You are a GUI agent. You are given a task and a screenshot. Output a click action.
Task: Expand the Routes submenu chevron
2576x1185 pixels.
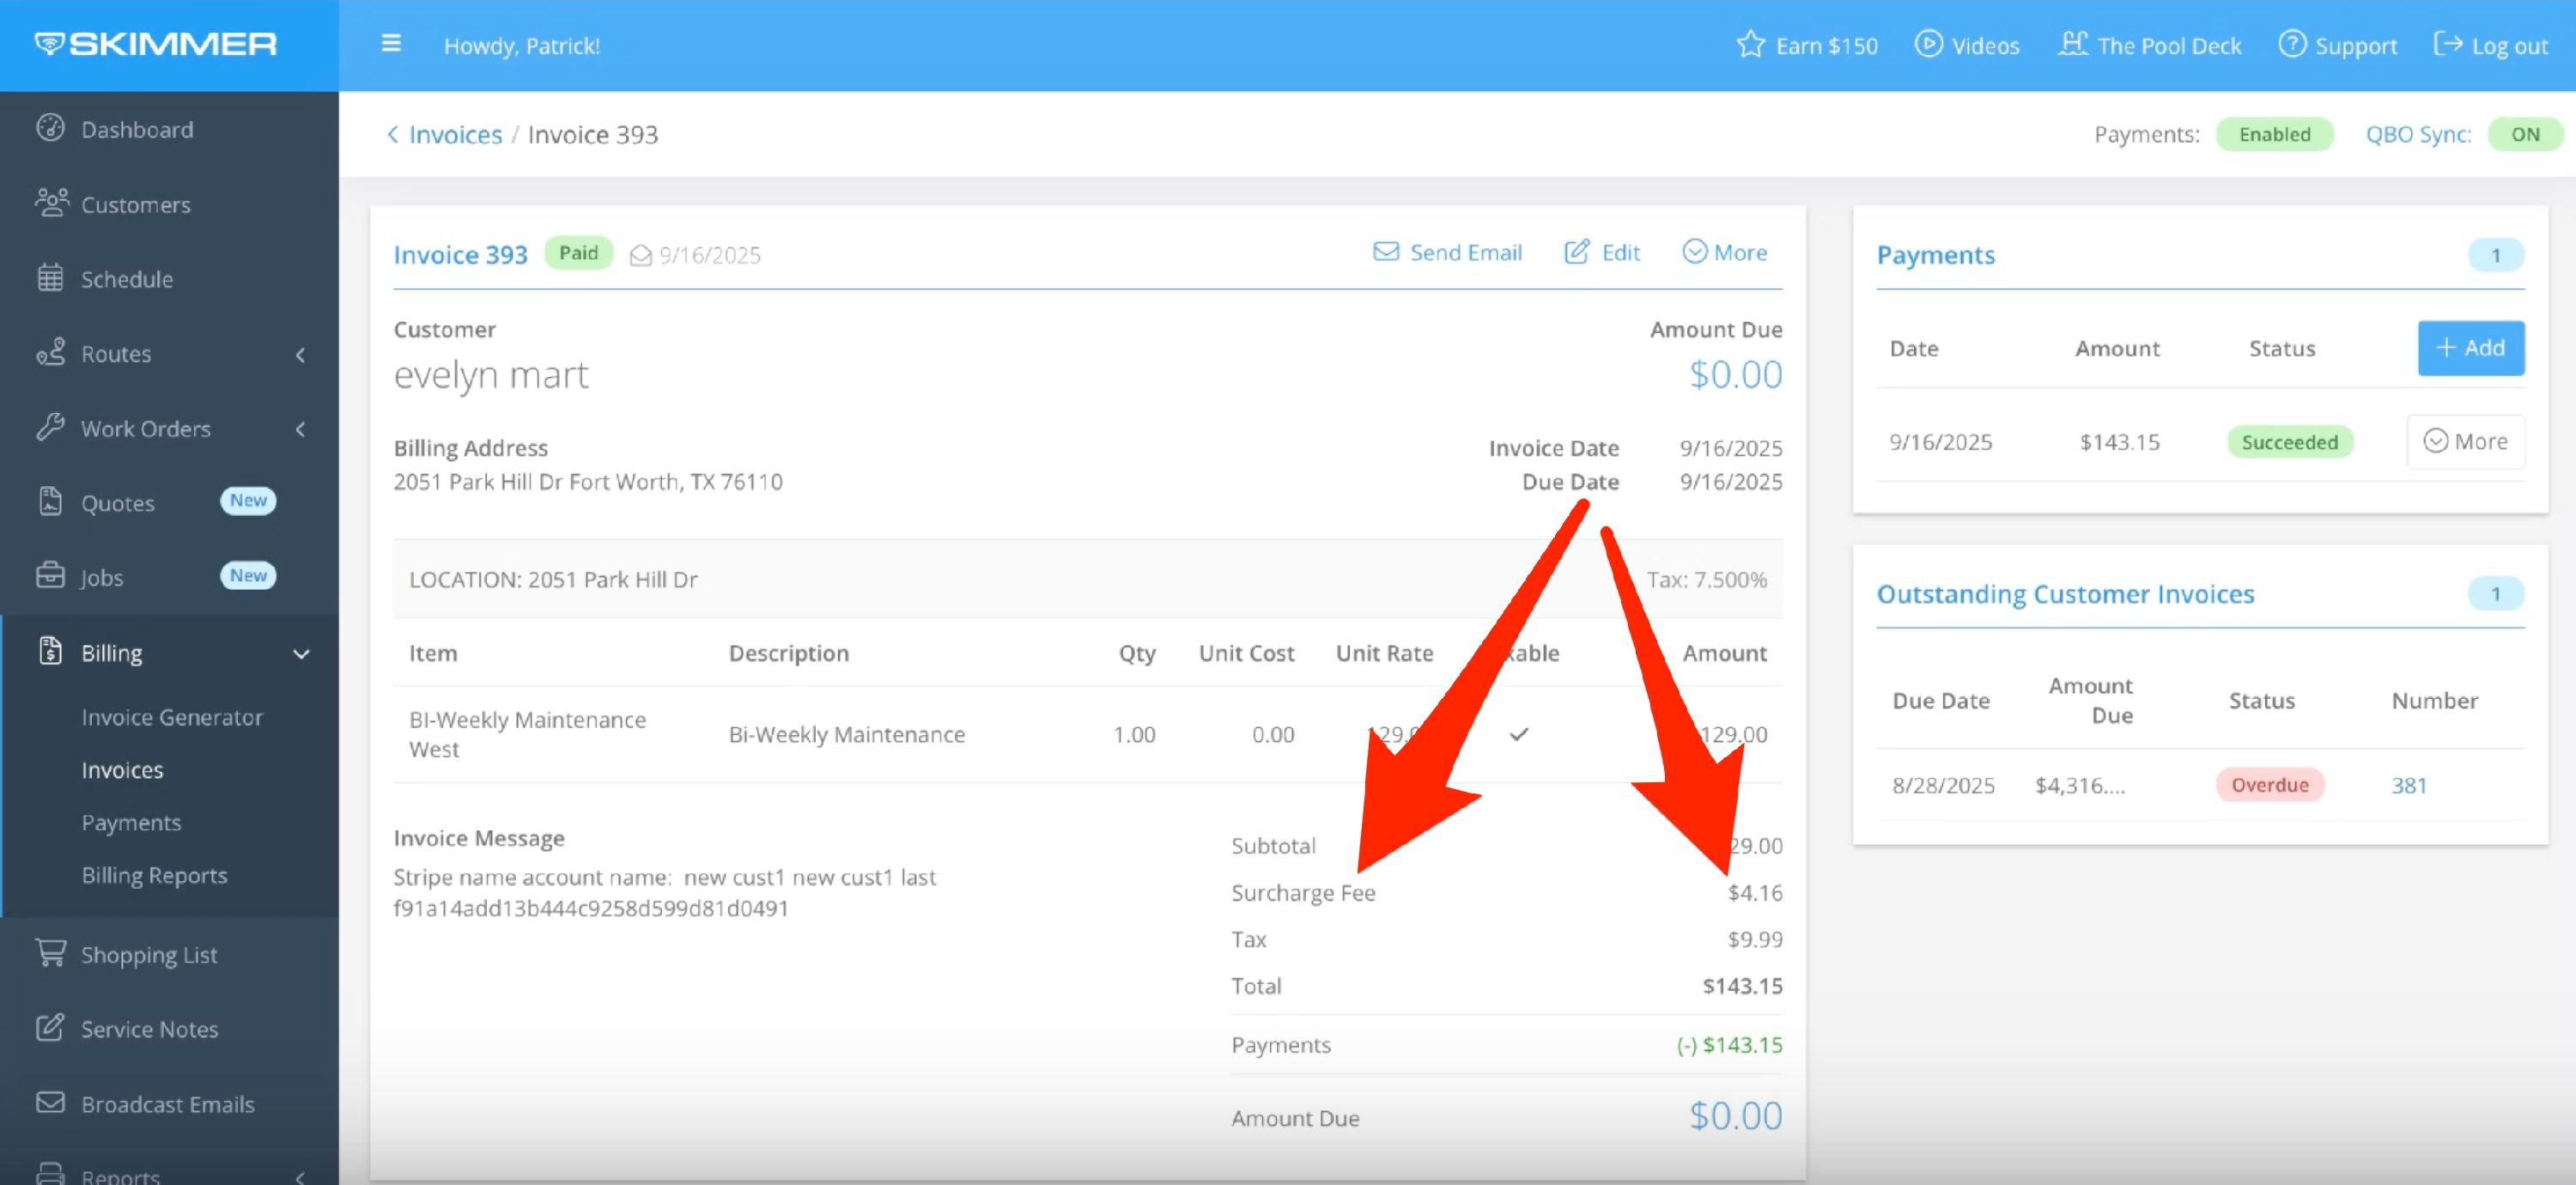[301, 354]
